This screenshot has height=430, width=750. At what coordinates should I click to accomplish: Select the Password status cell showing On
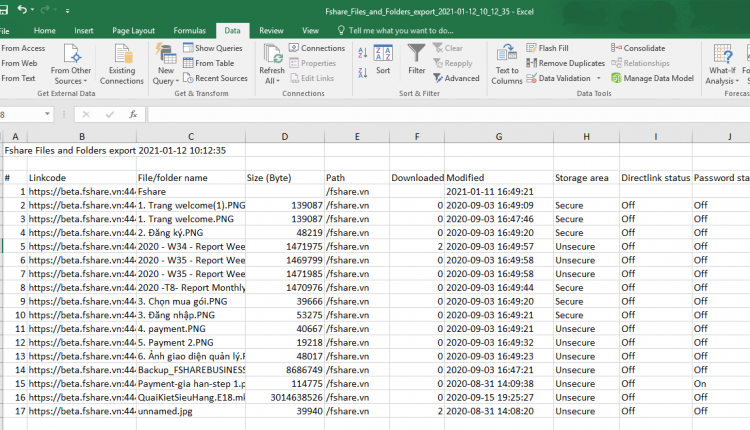point(722,384)
